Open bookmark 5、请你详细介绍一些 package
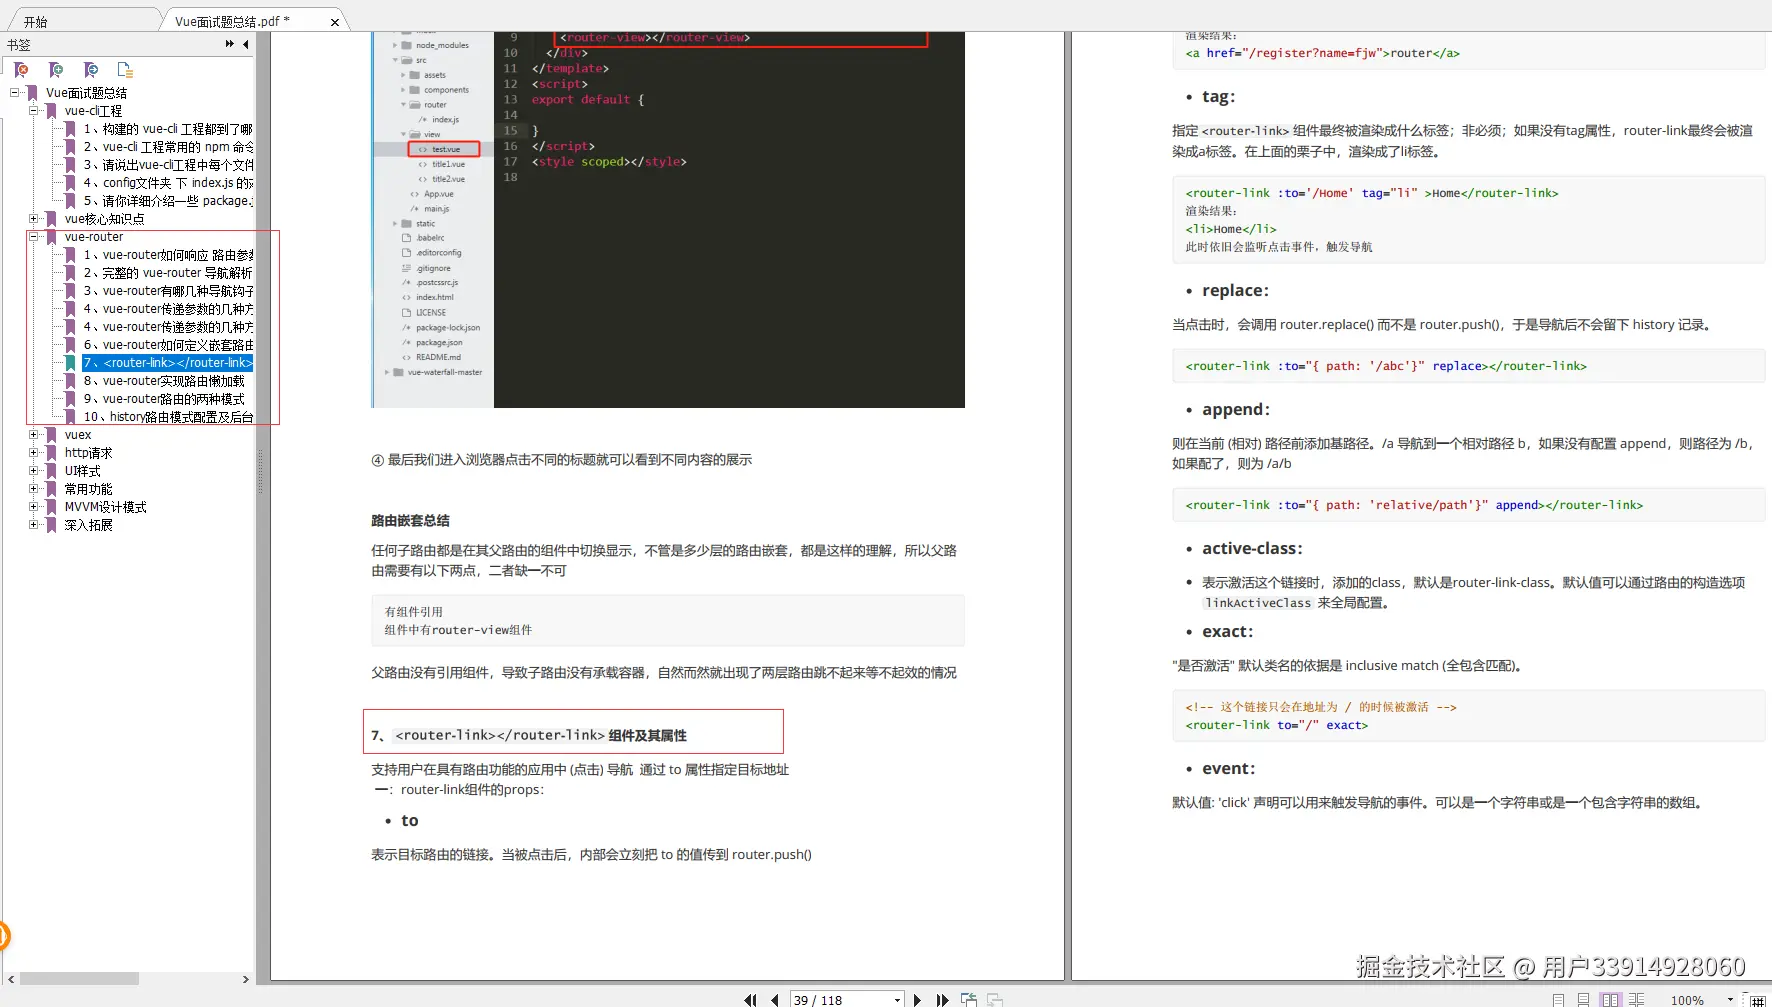Viewport: 1772px width, 1007px height. click(x=167, y=201)
